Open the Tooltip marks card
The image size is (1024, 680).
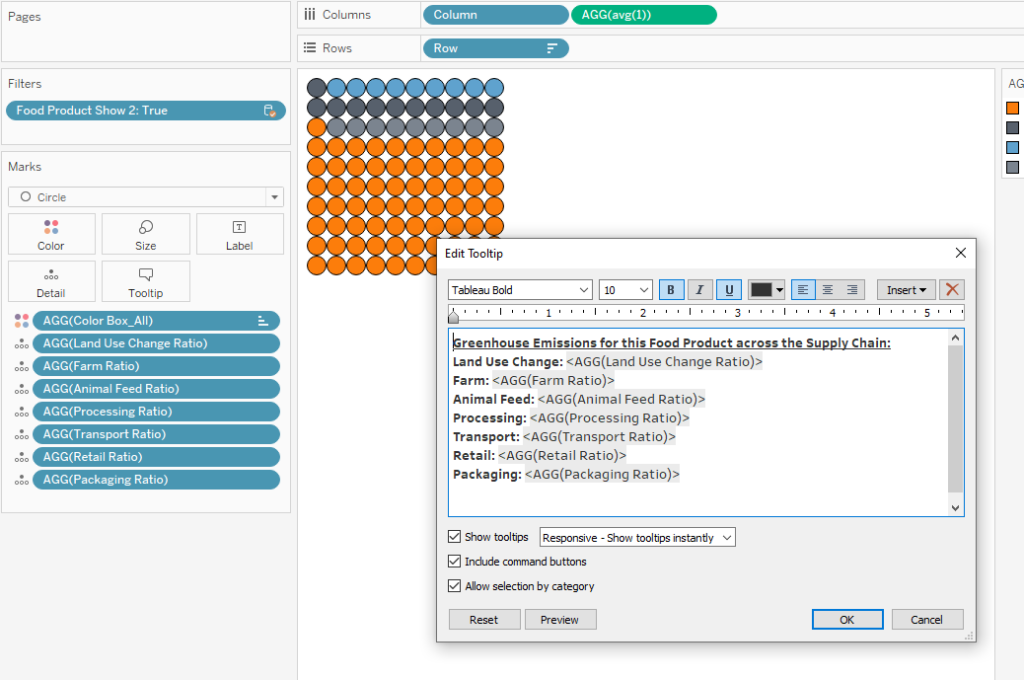(146, 282)
